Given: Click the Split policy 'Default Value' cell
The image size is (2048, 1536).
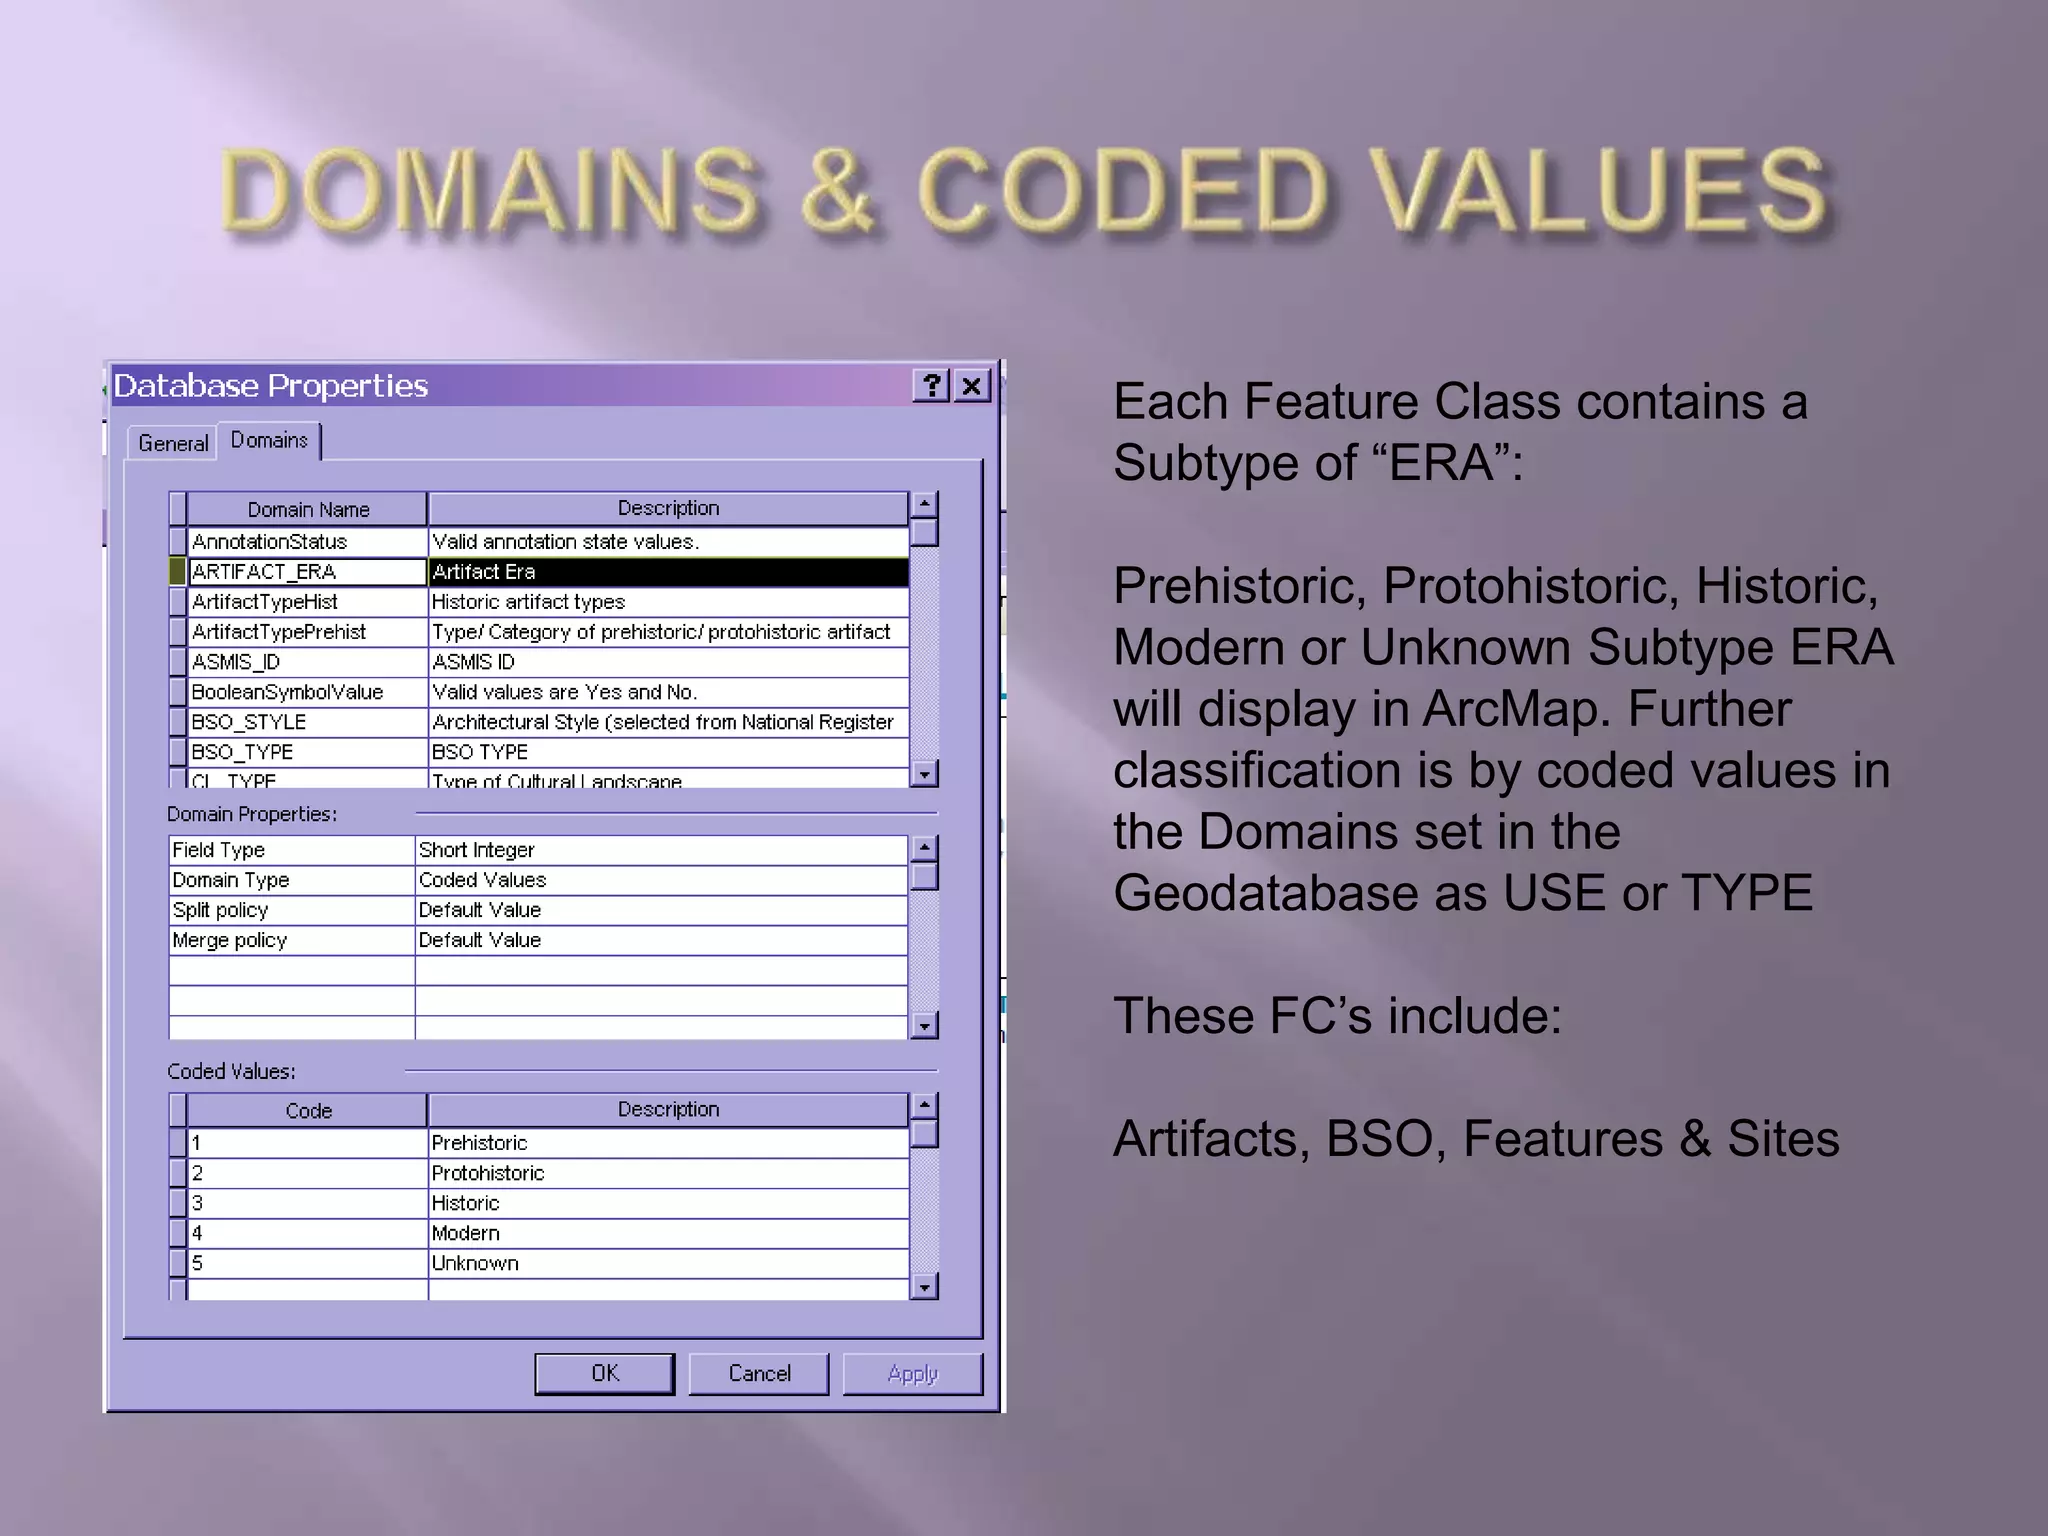Looking at the screenshot, I should (661, 910).
